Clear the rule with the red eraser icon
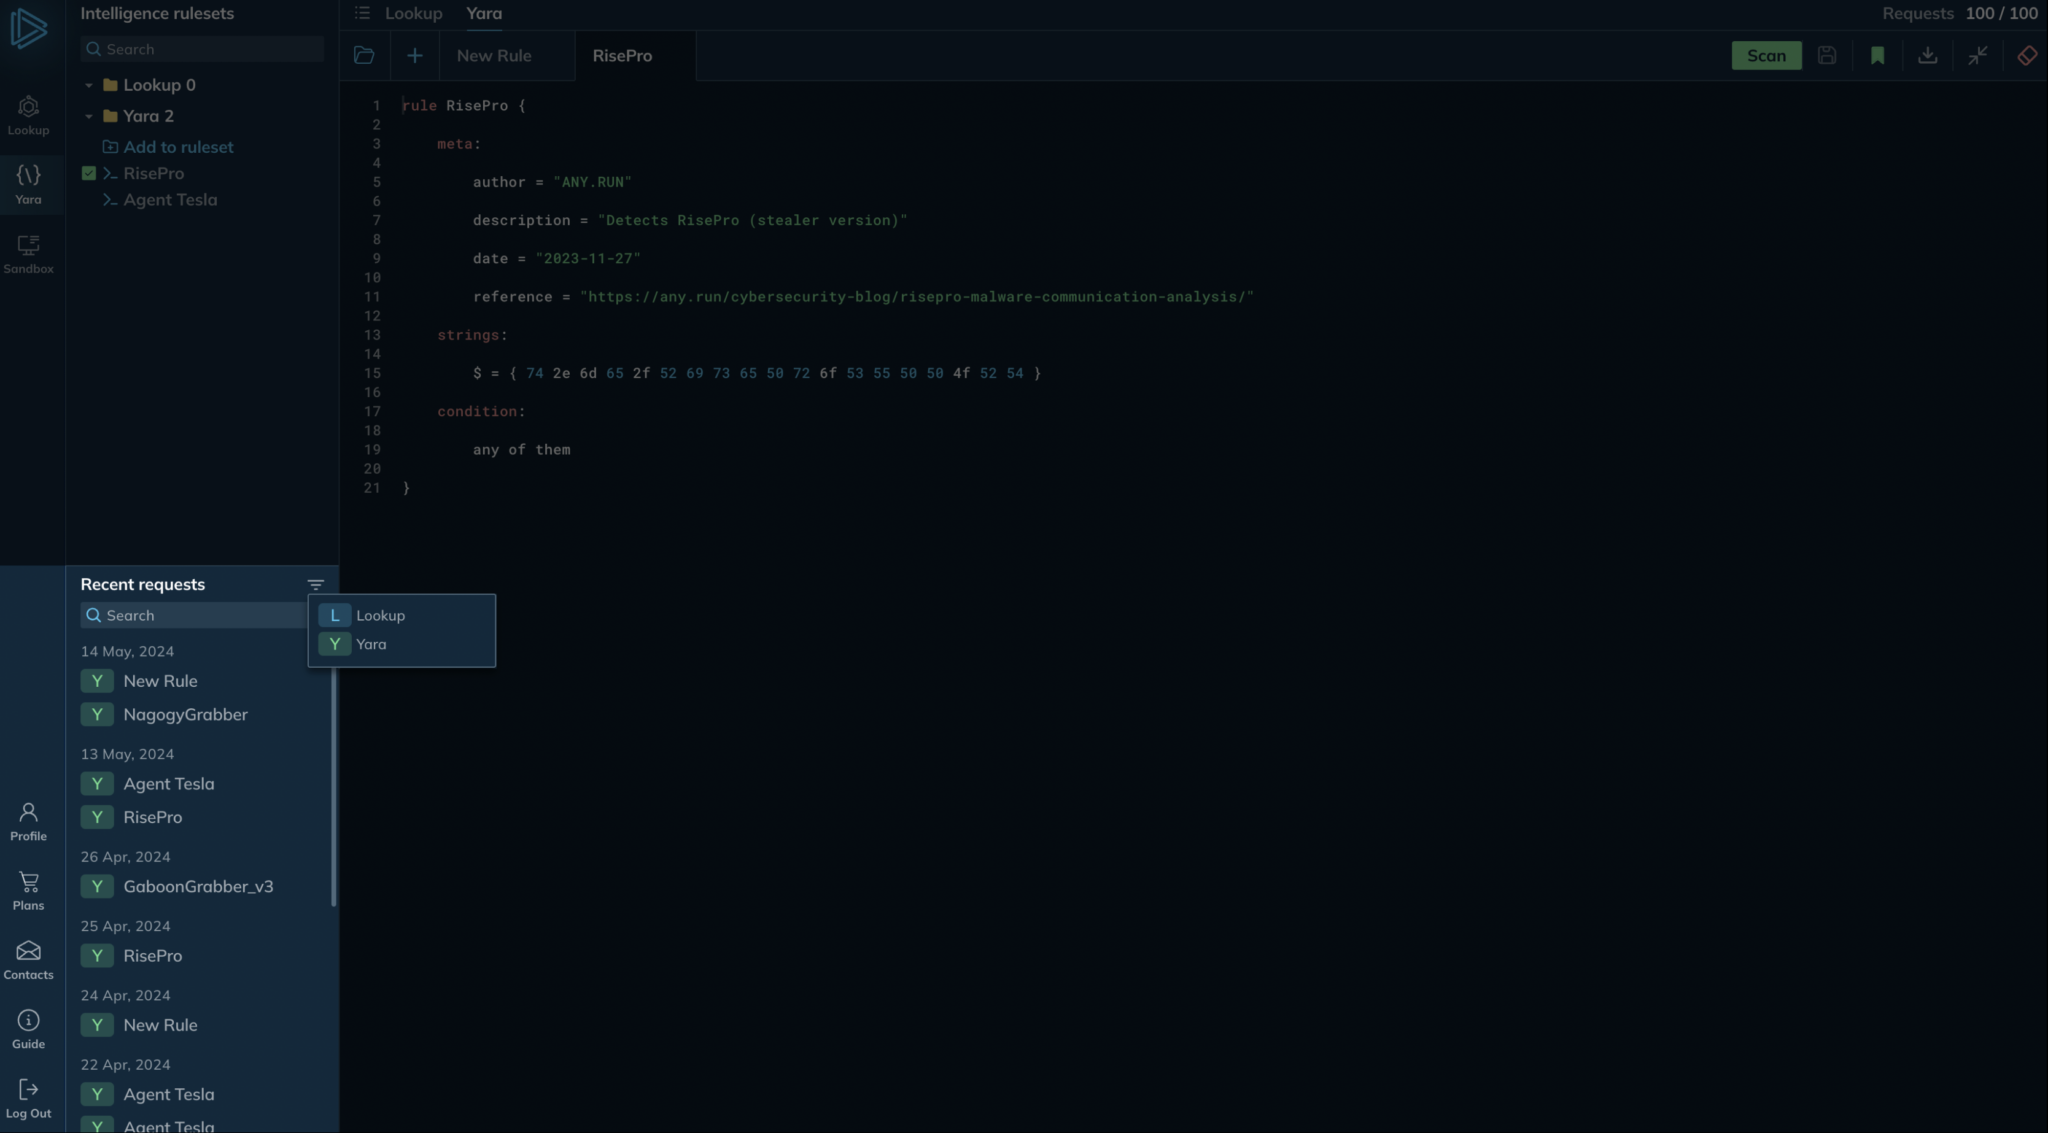The image size is (2048, 1133). pos(2027,55)
